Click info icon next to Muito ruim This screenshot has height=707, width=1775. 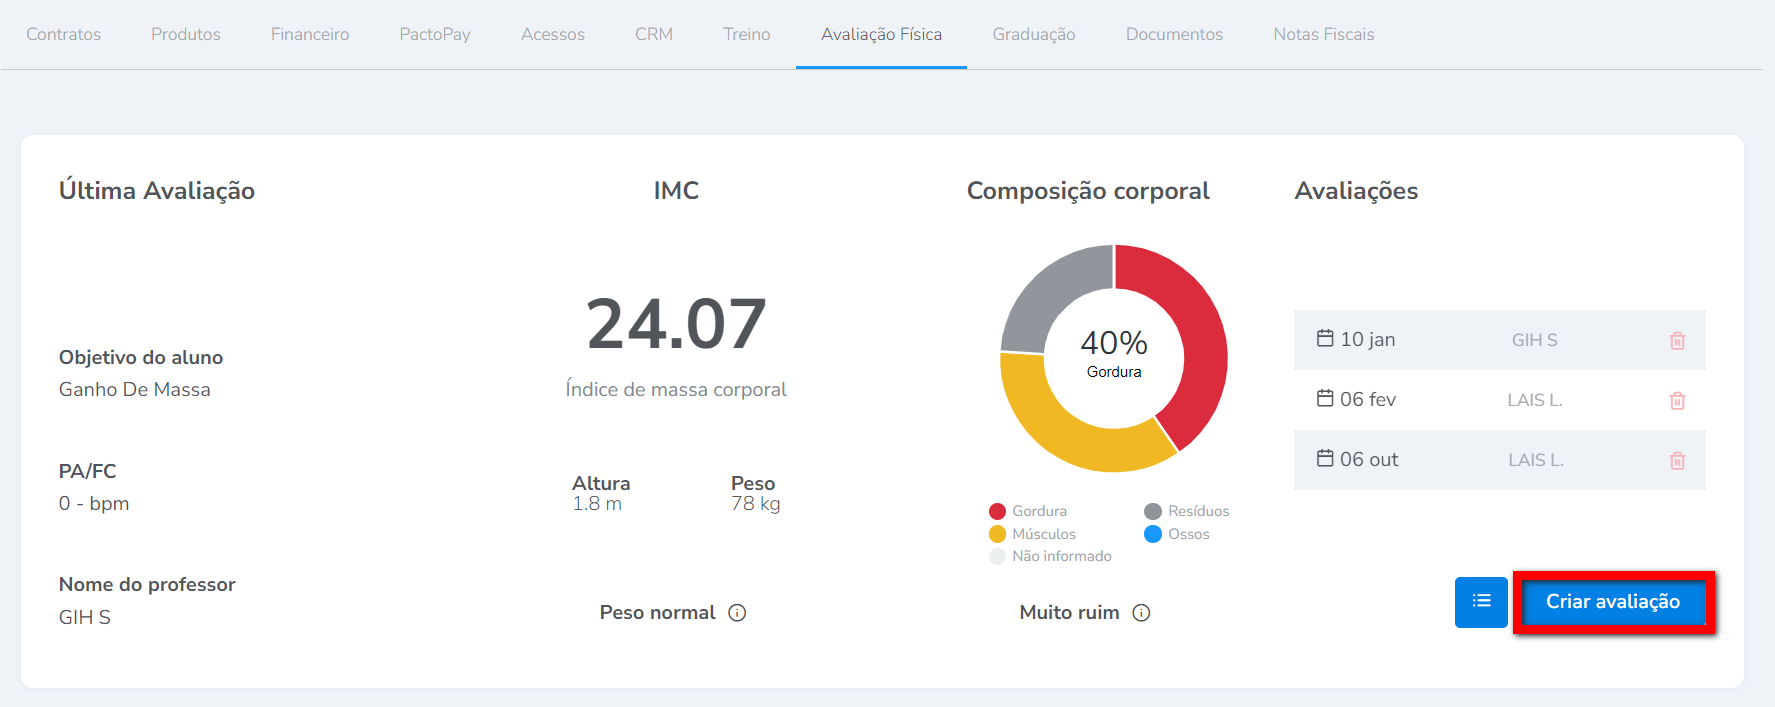coord(1141,613)
